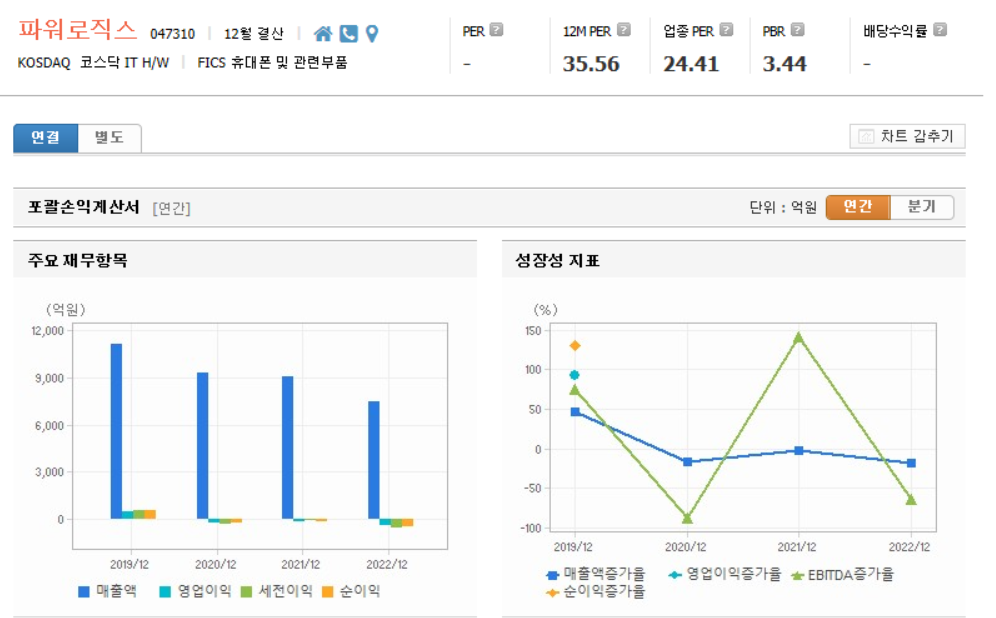Click the map location pin icon
Screen dimensions: 996x618
tap(371, 33)
